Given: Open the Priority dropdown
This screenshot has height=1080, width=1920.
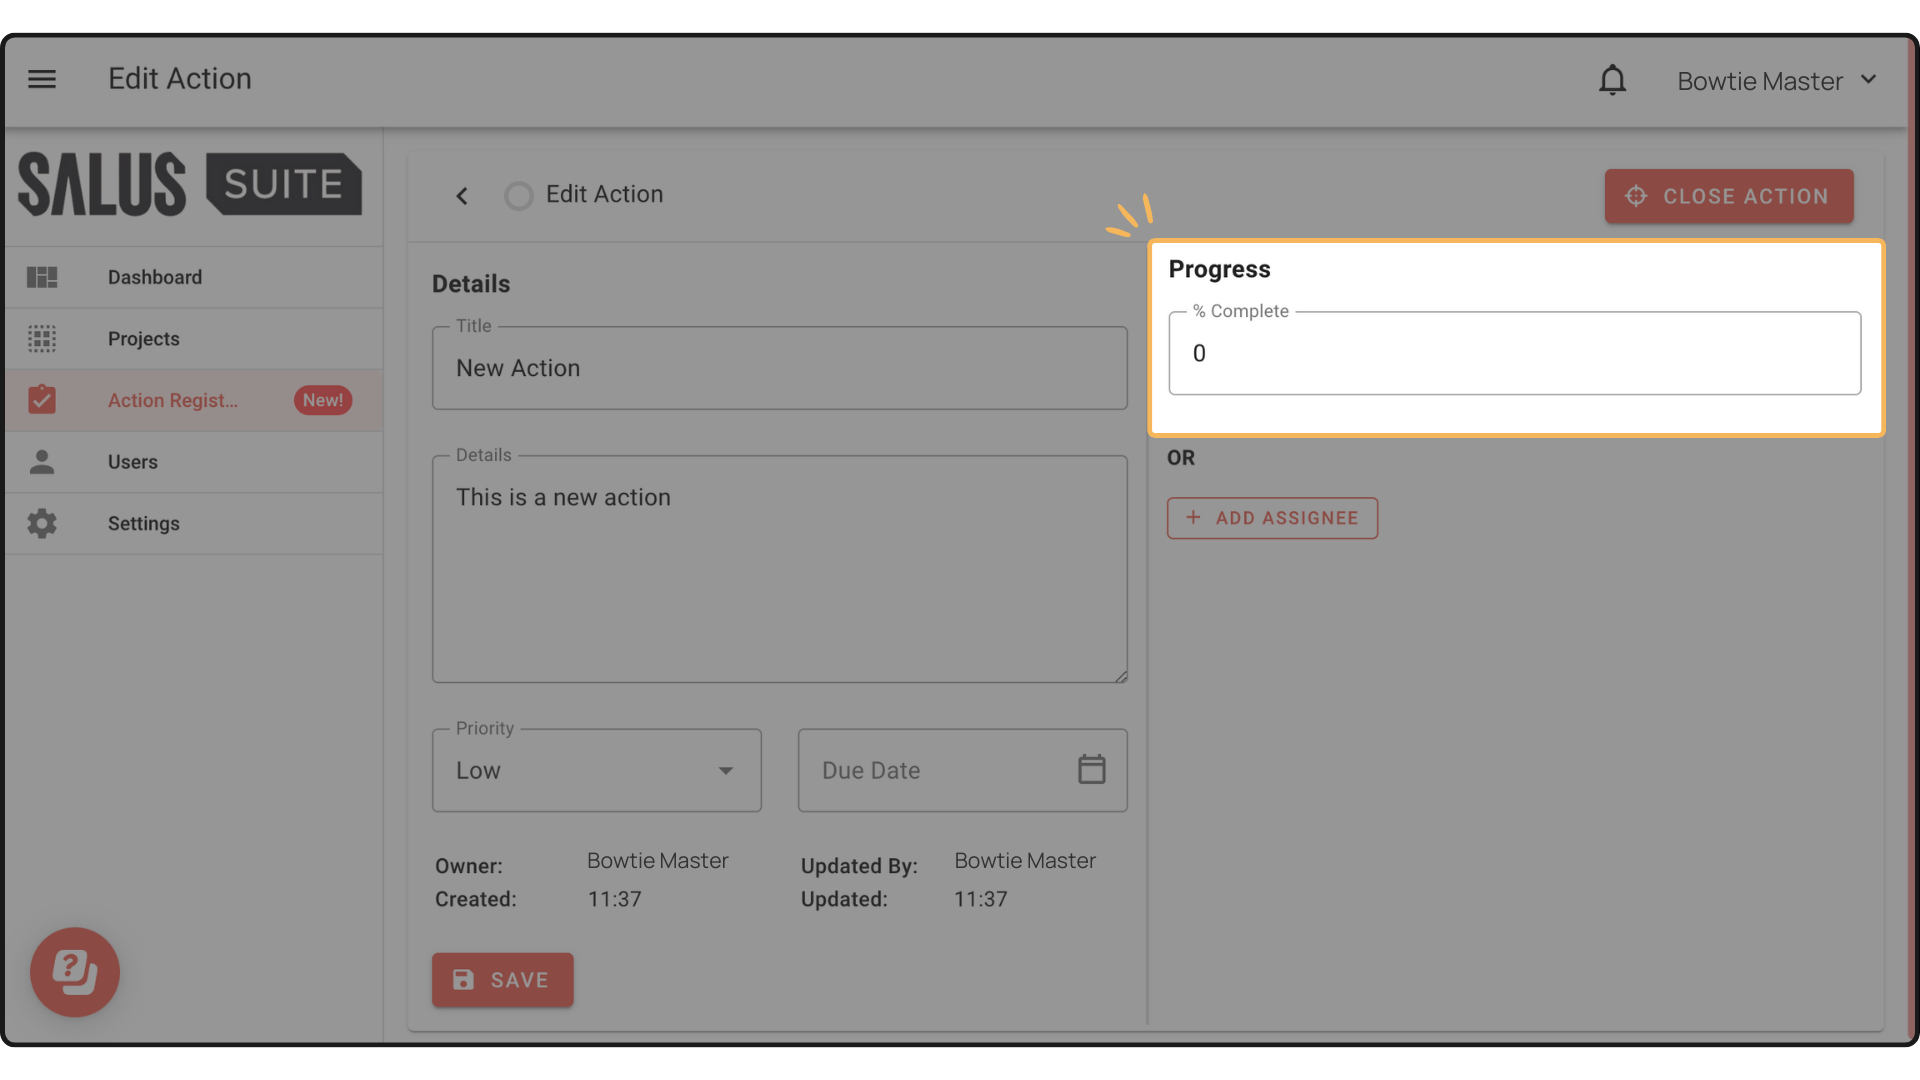Looking at the screenshot, I should pyautogui.click(x=597, y=770).
